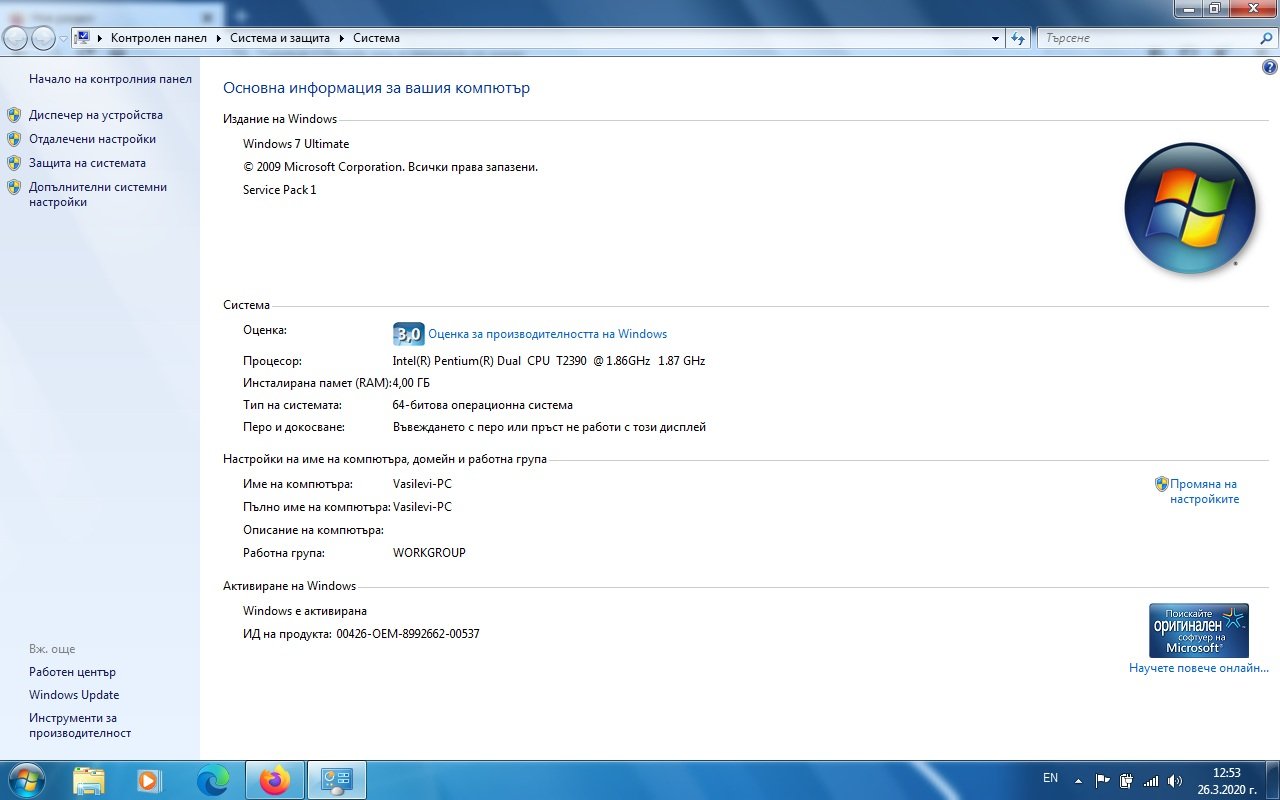This screenshot has width=1280, height=800.
Task: Click the Forward navigation arrow button
Action: [43, 38]
